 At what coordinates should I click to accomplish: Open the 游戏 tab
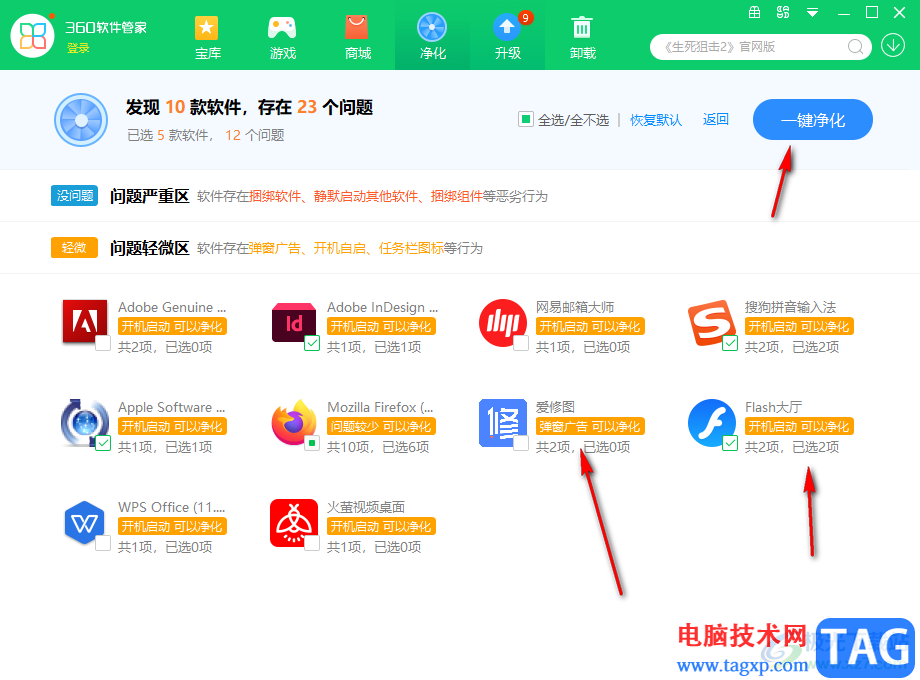point(282,38)
